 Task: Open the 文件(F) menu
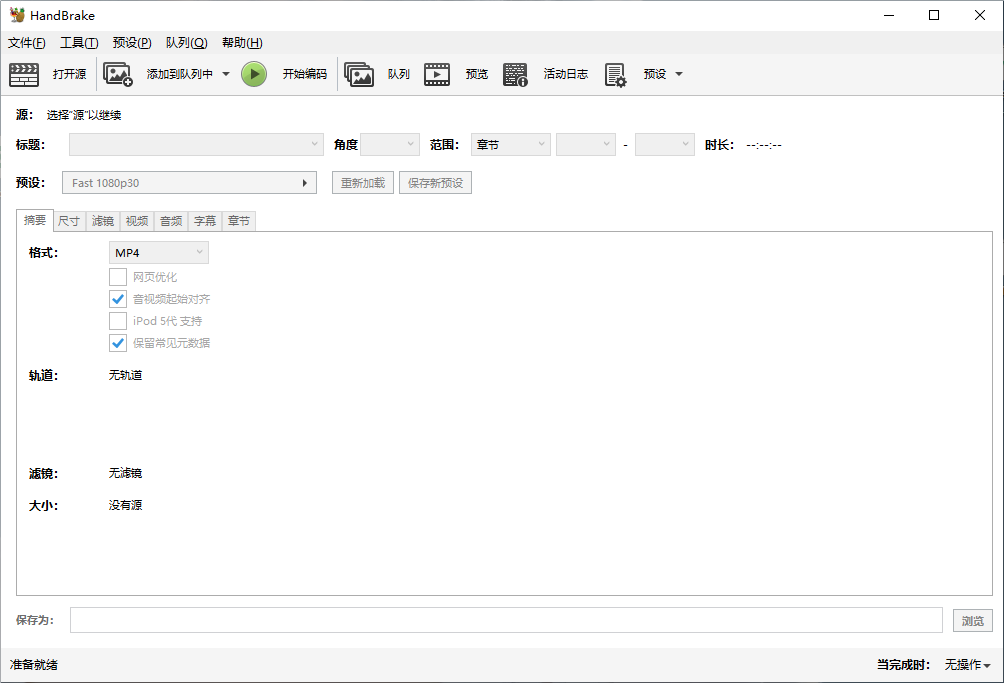pos(27,43)
